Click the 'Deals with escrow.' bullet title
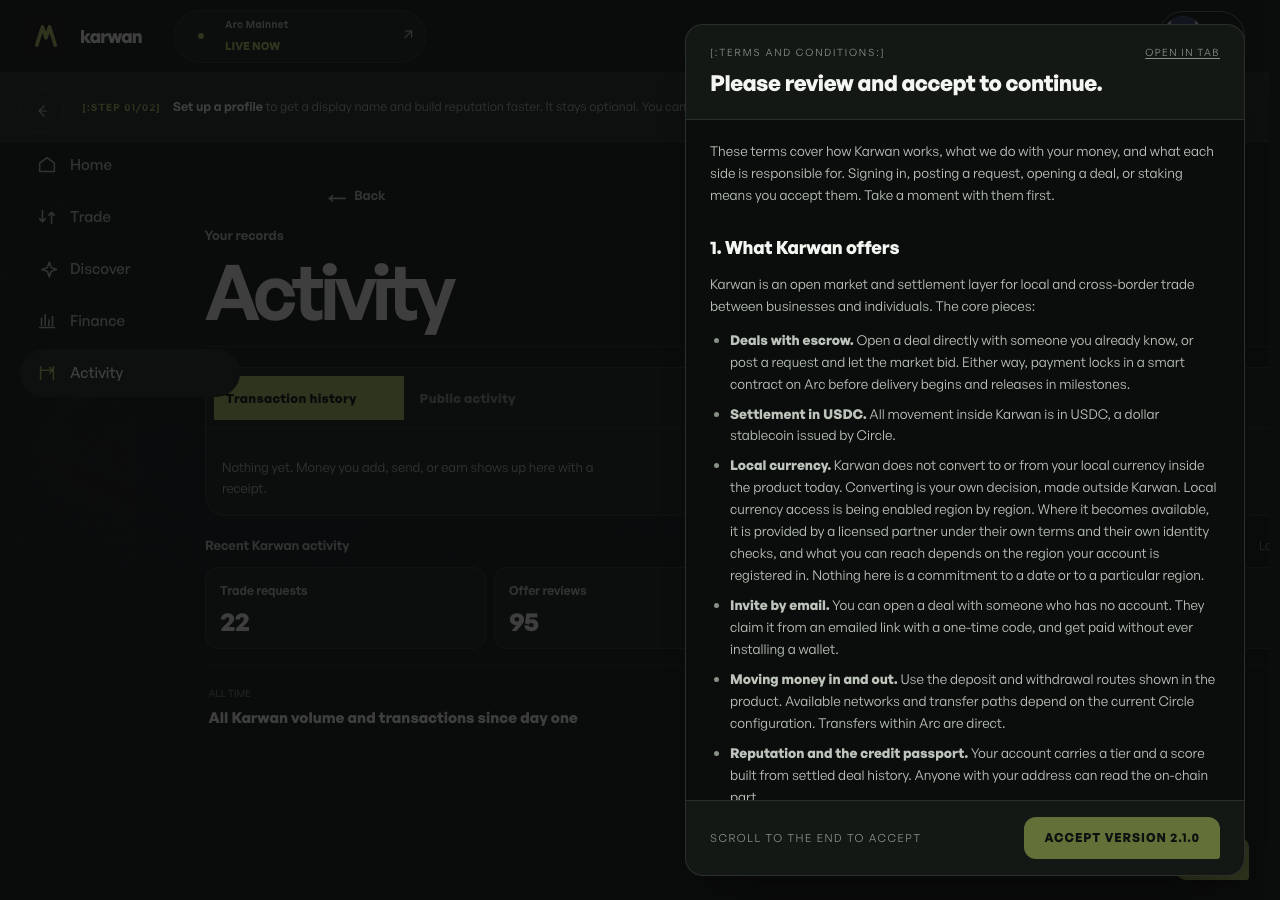1280x900 pixels. point(792,340)
